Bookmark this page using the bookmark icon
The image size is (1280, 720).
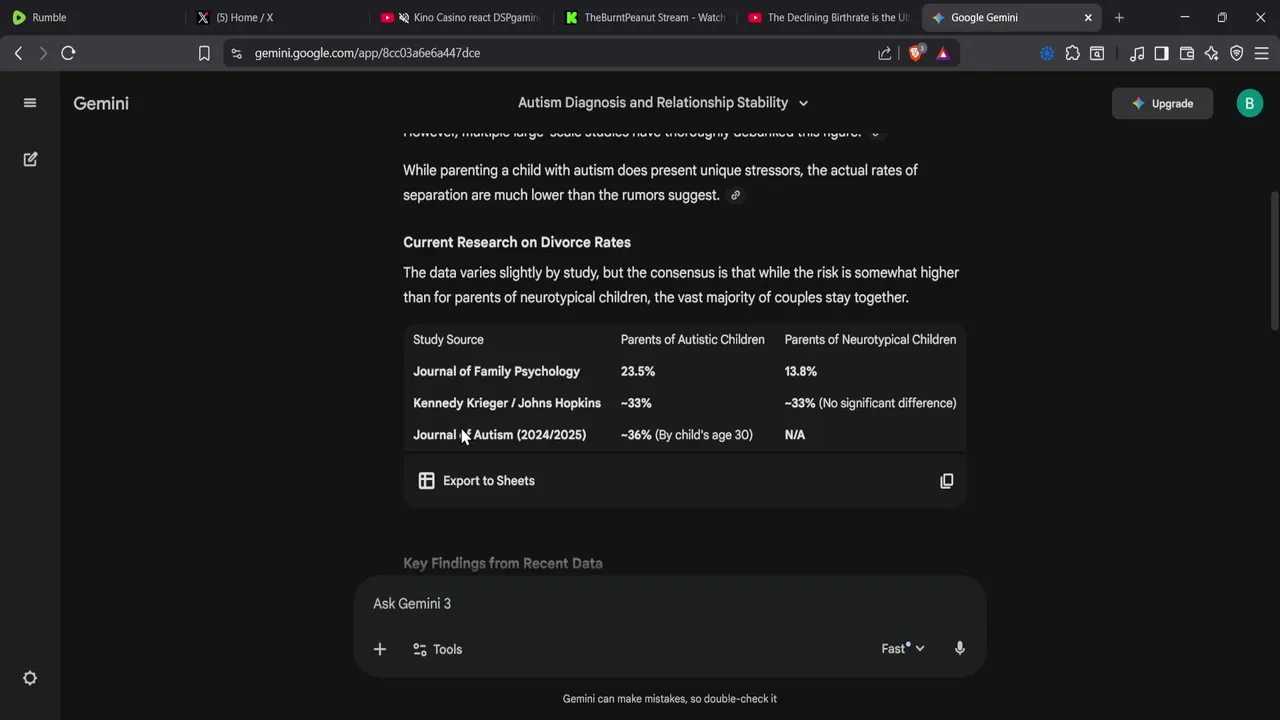click(204, 53)
